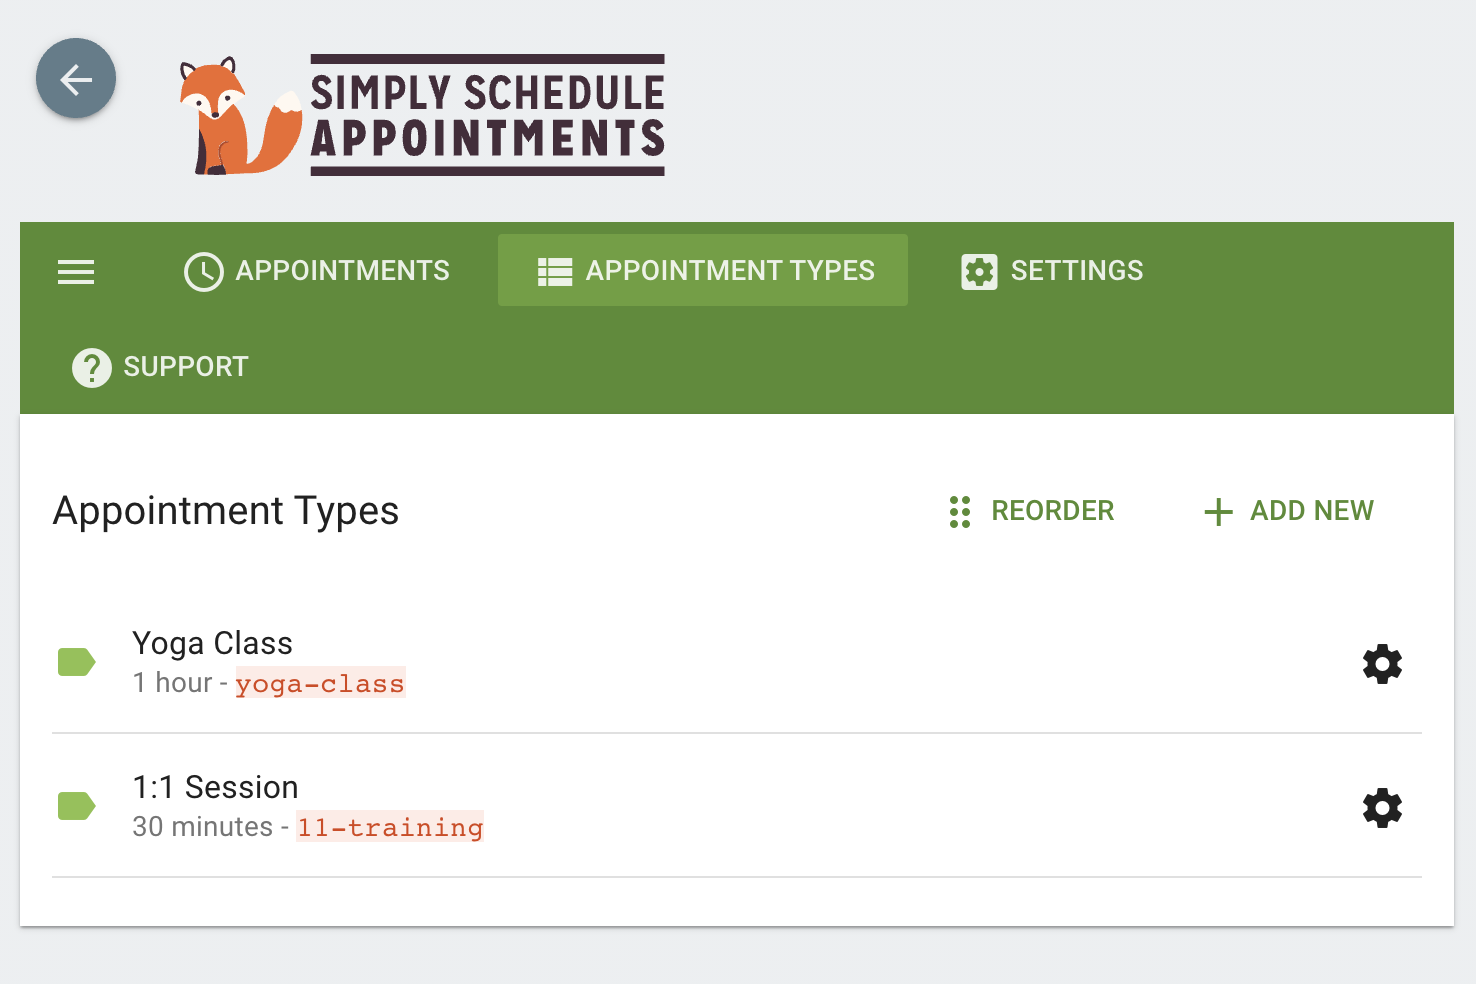
Task: Click the reorder dots icon
Action: click(960, 511)
